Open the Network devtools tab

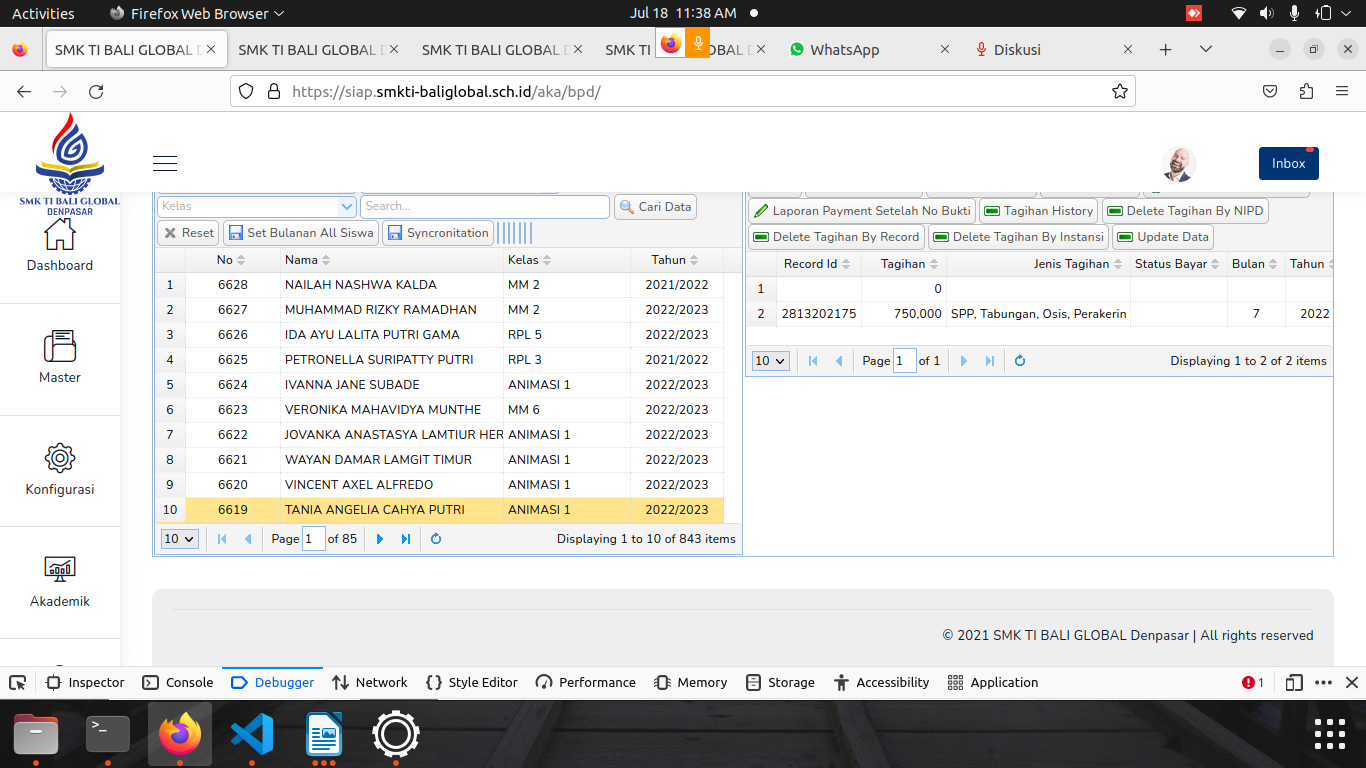tap(370, 683)
